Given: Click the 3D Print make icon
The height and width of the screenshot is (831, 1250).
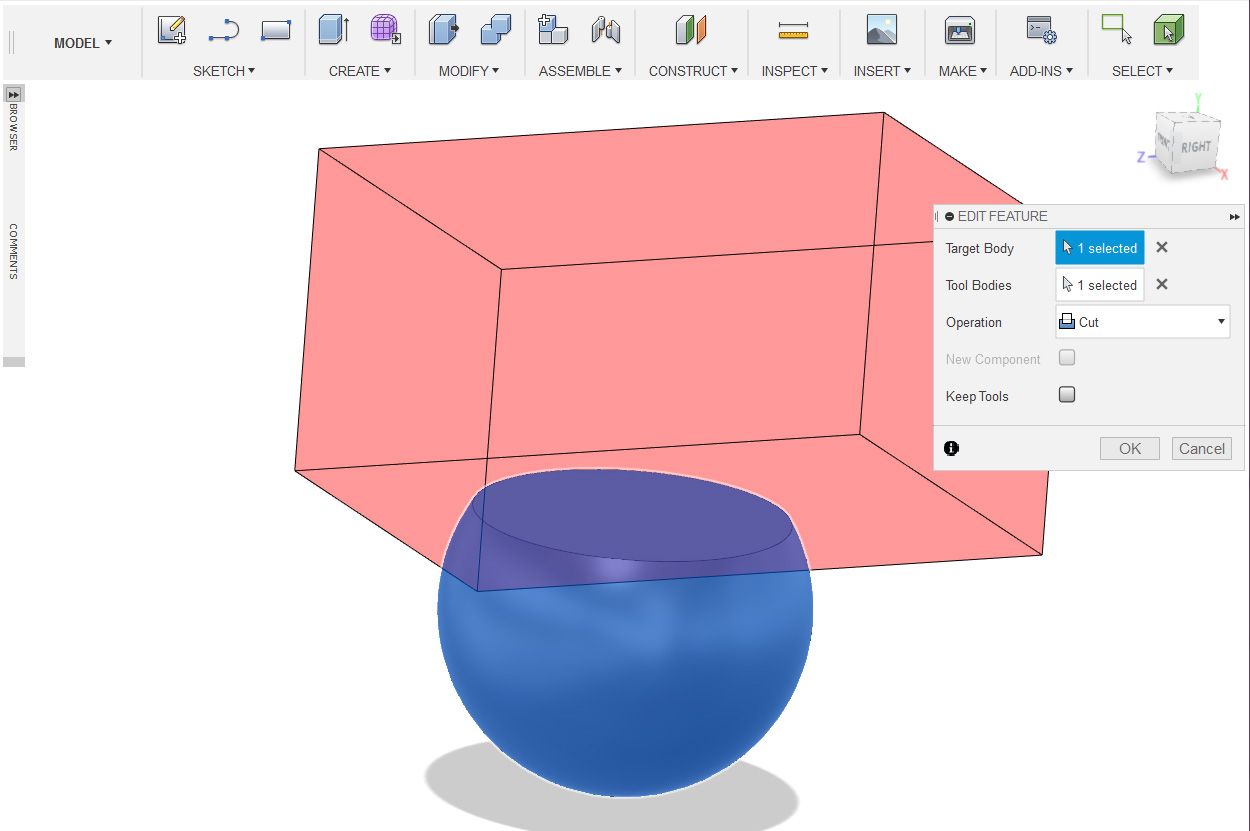Looking at the screenshot, I should tap(960, 30).
